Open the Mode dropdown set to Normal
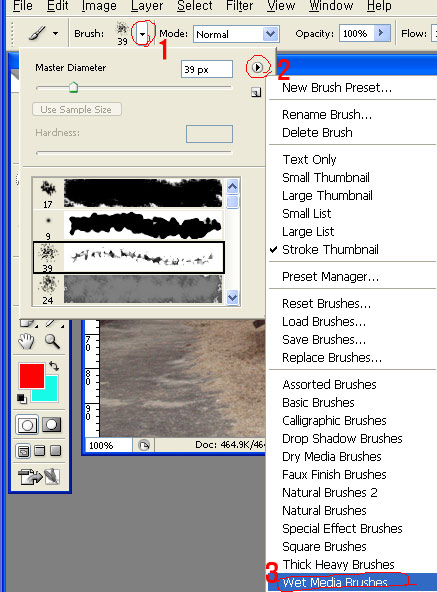 [x=236, y=34]
